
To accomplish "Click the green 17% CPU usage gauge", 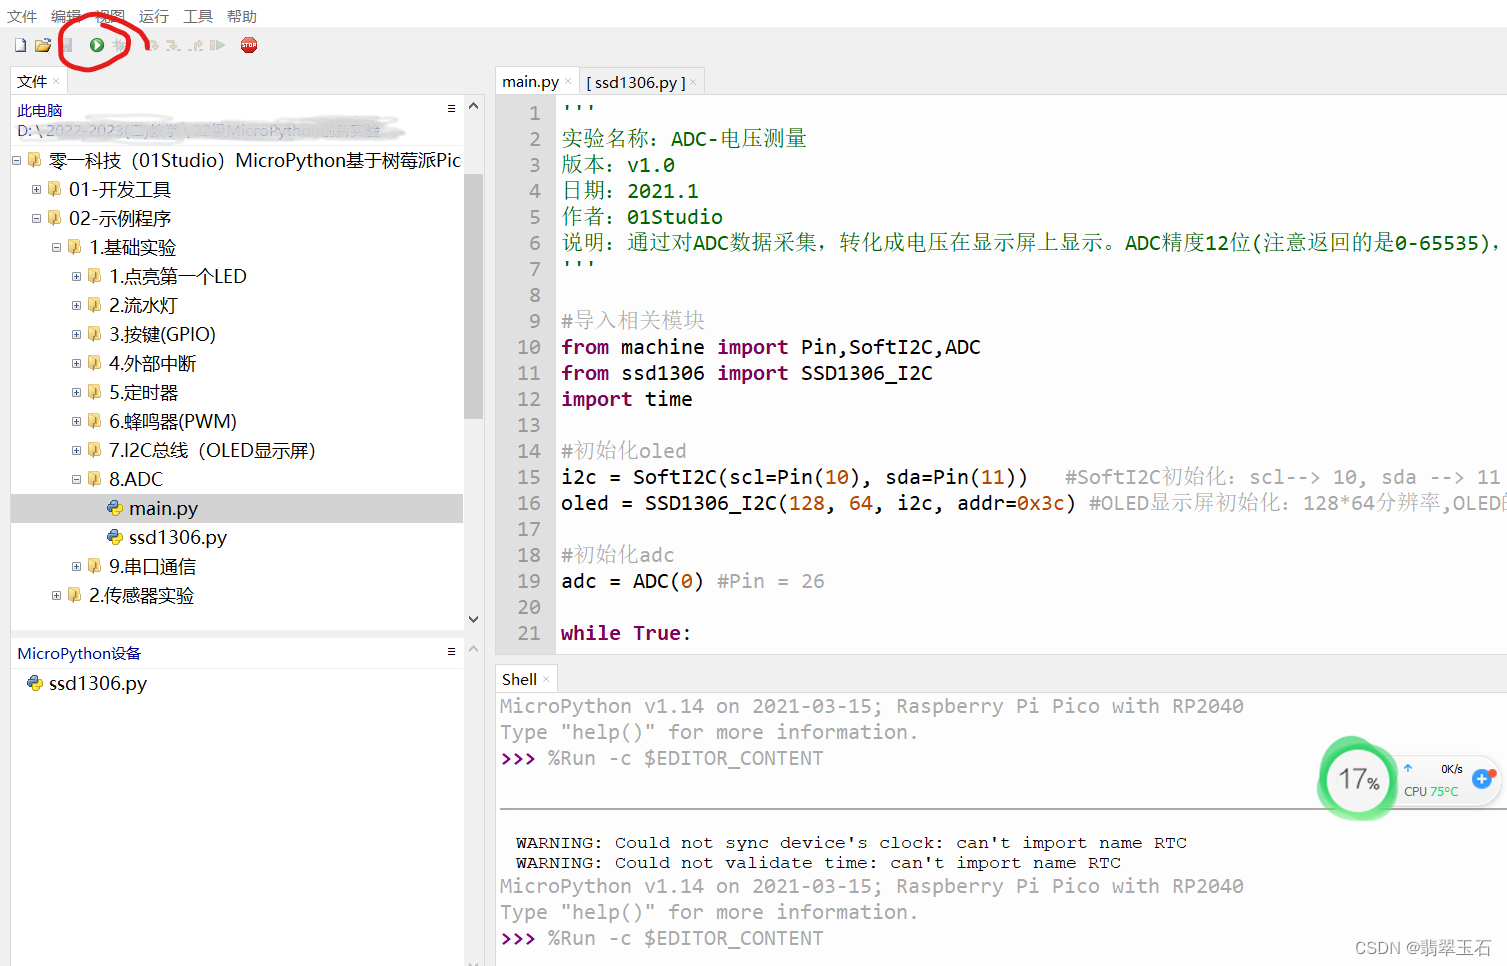I will tap(1357, 779).
